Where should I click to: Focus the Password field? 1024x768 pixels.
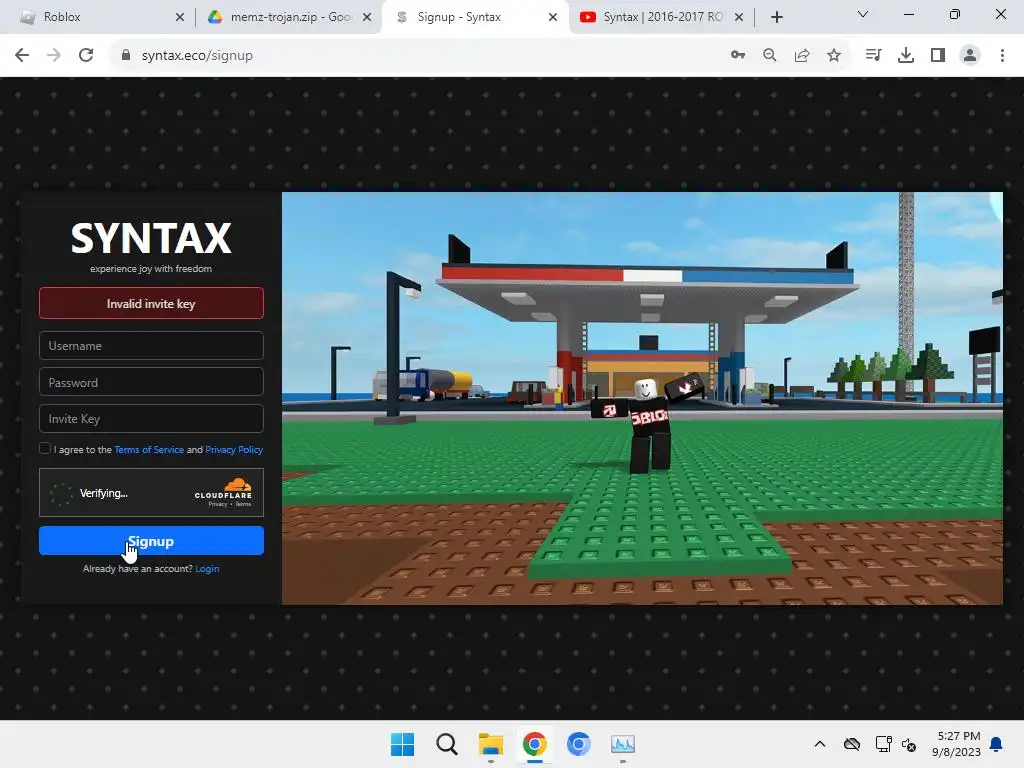[x=151, y=382]
